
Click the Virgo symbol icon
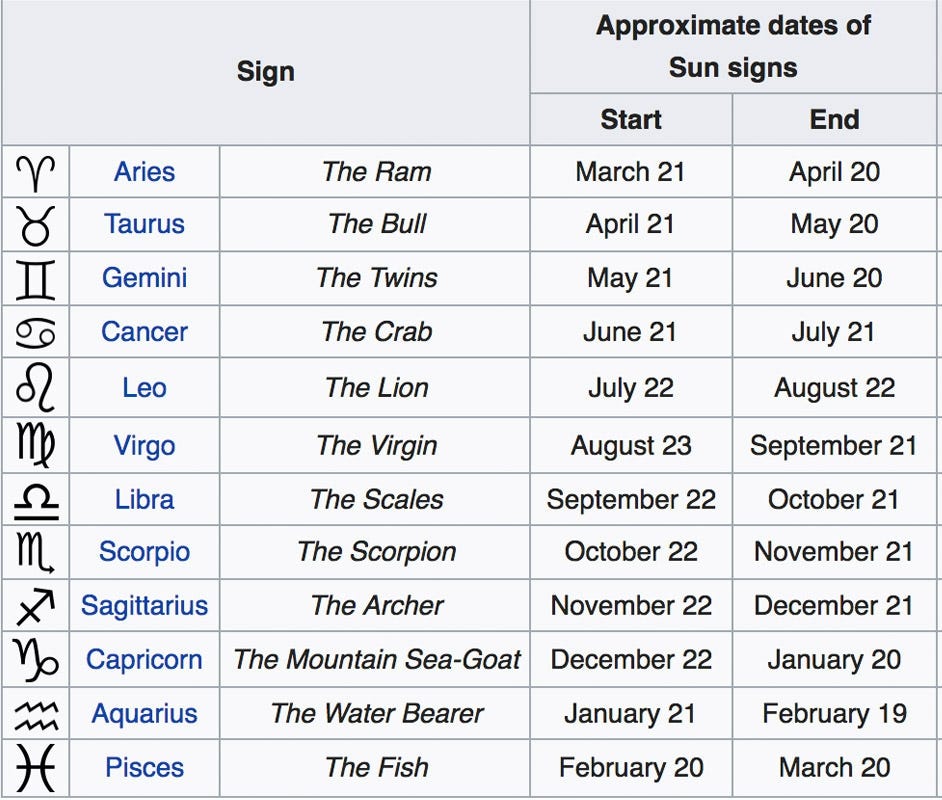pyautogui.click(x=35, y=445)
